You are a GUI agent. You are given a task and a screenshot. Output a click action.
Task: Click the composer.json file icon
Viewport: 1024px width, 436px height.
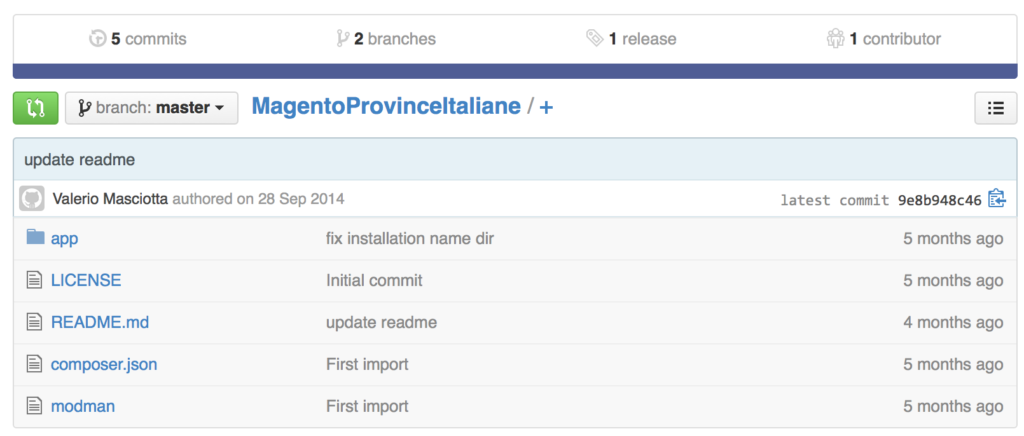tap(35, 364)
